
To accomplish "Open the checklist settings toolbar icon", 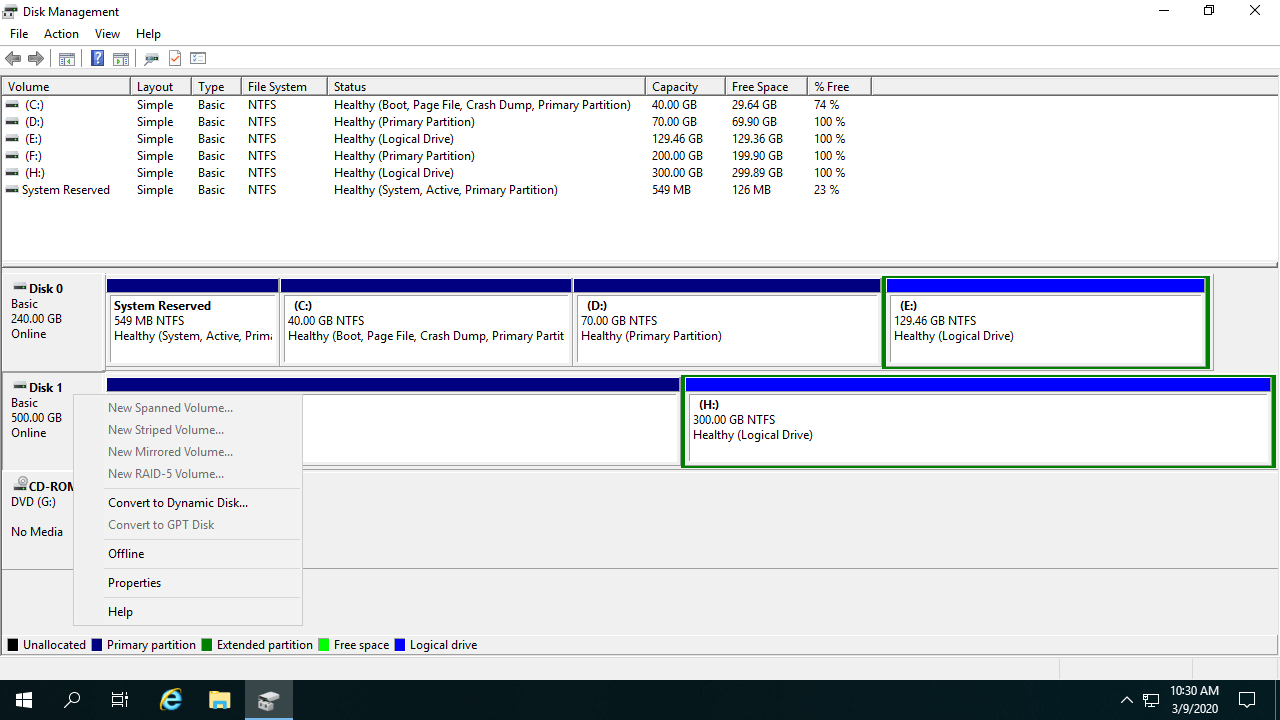I will pyautogui.click(x=198, y=58).
